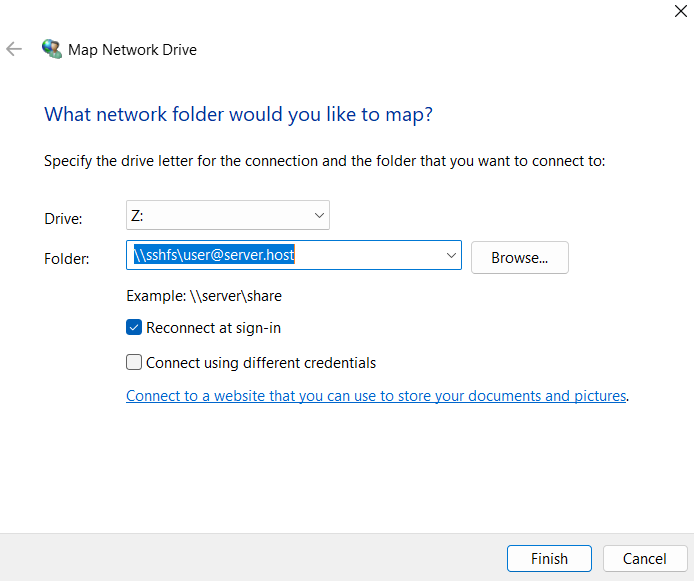The image size is (694, 581).
Task: Open the Connect to a website link
Action: pyautogui.click(x=376, y=396)
